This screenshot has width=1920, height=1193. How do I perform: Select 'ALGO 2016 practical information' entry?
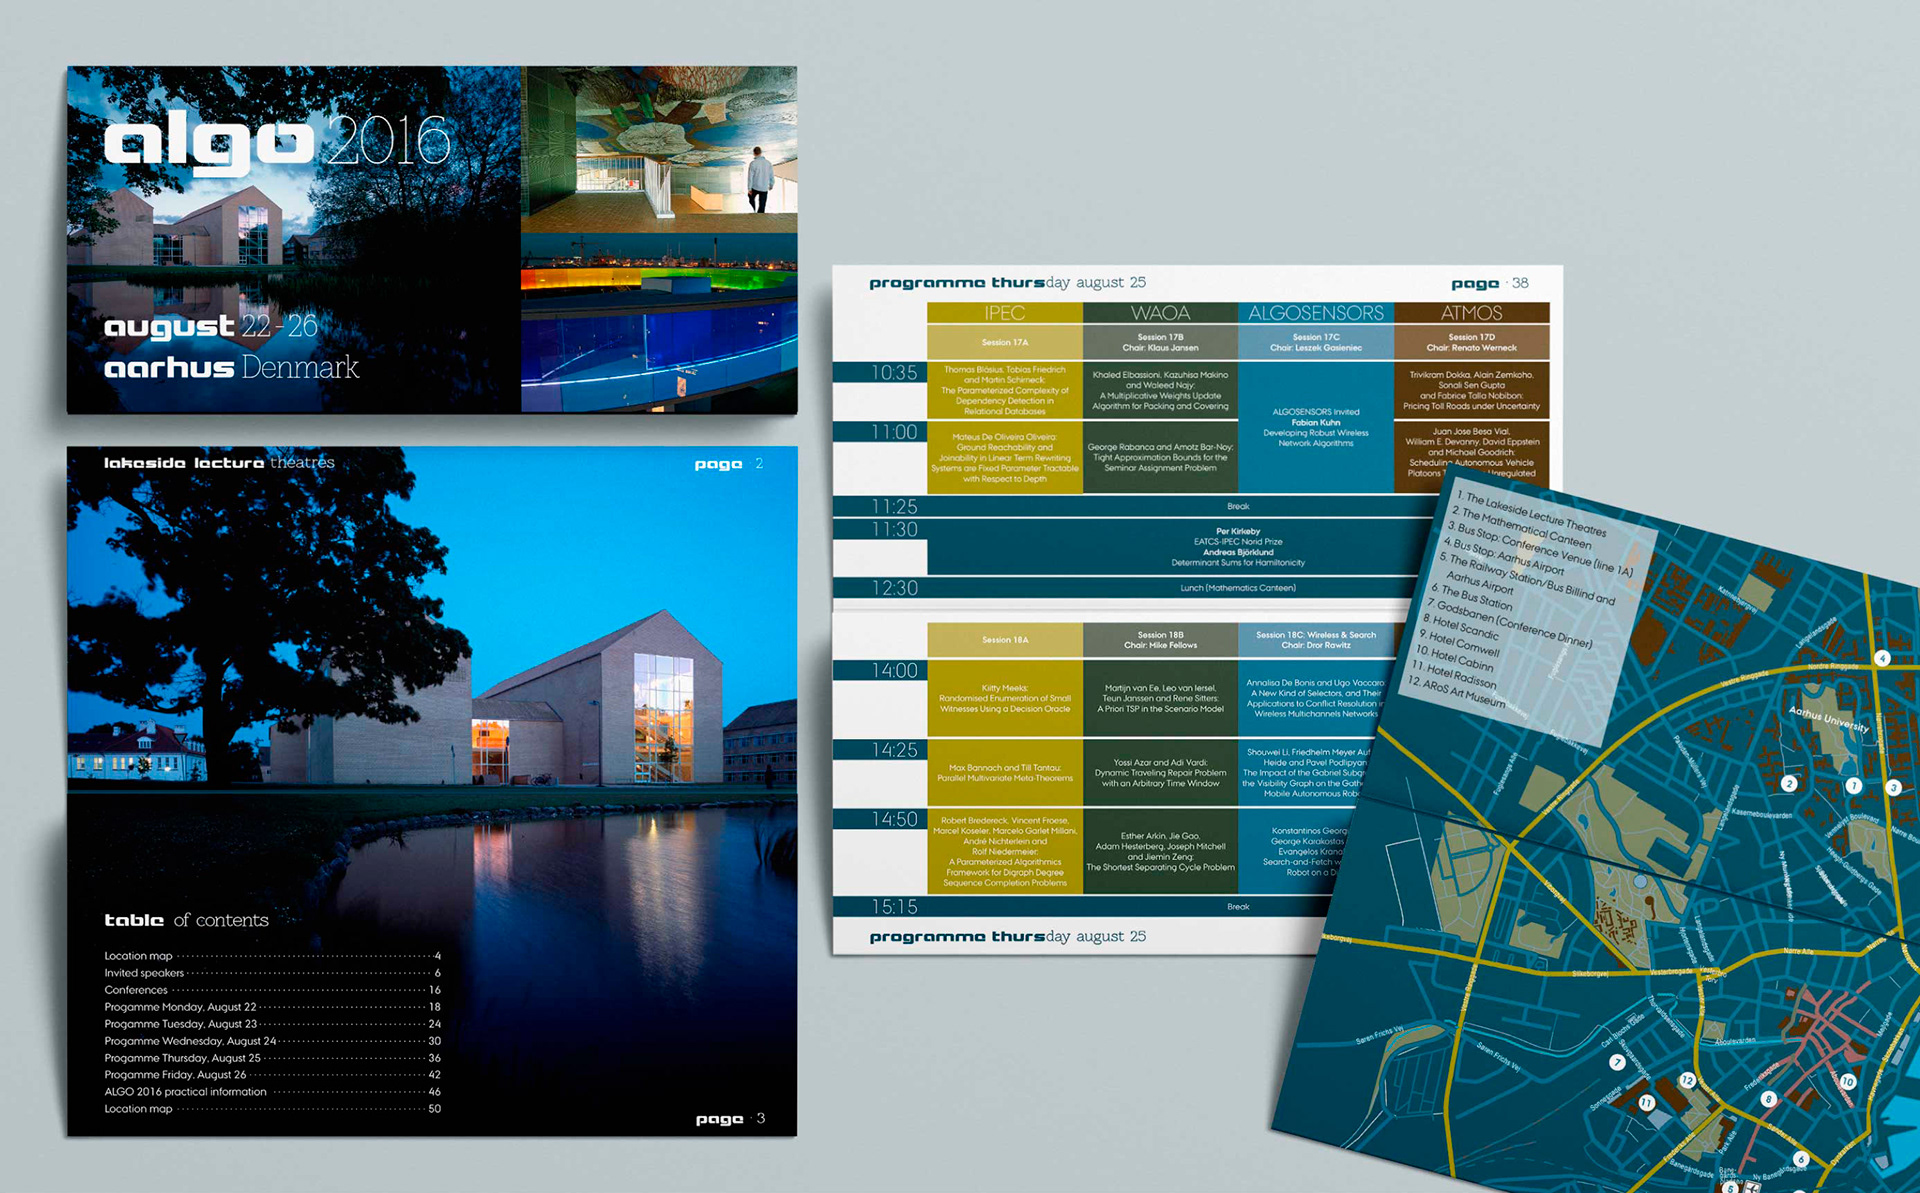point(272,1092)
